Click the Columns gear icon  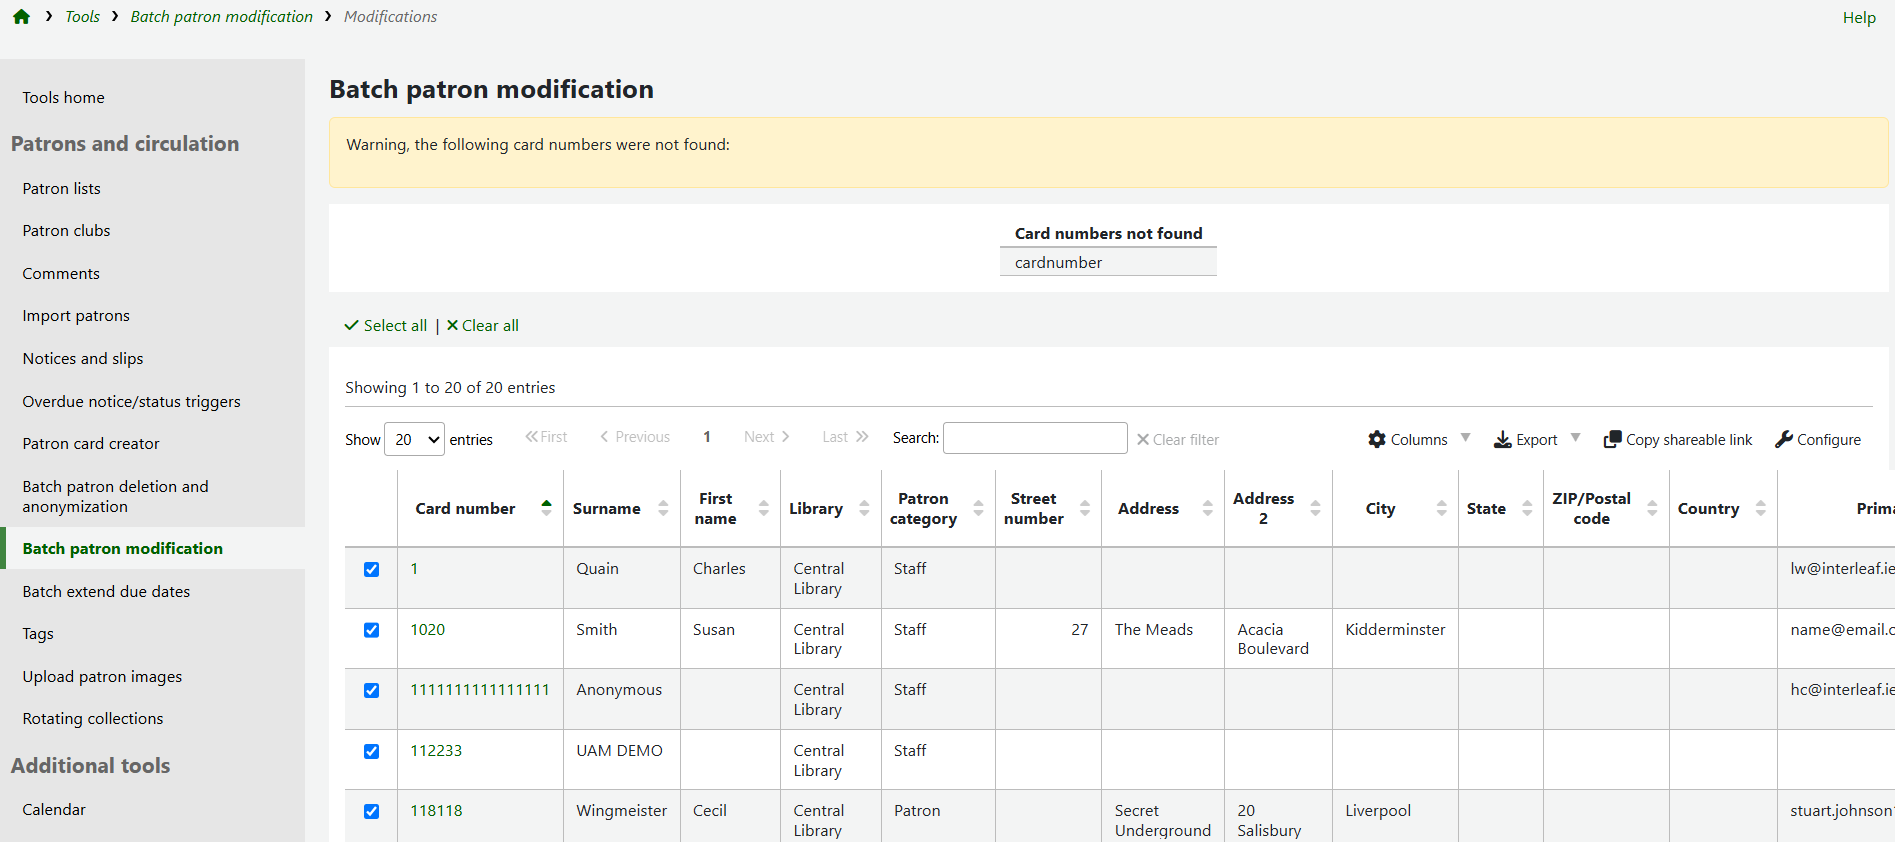tap(1377, 439)
